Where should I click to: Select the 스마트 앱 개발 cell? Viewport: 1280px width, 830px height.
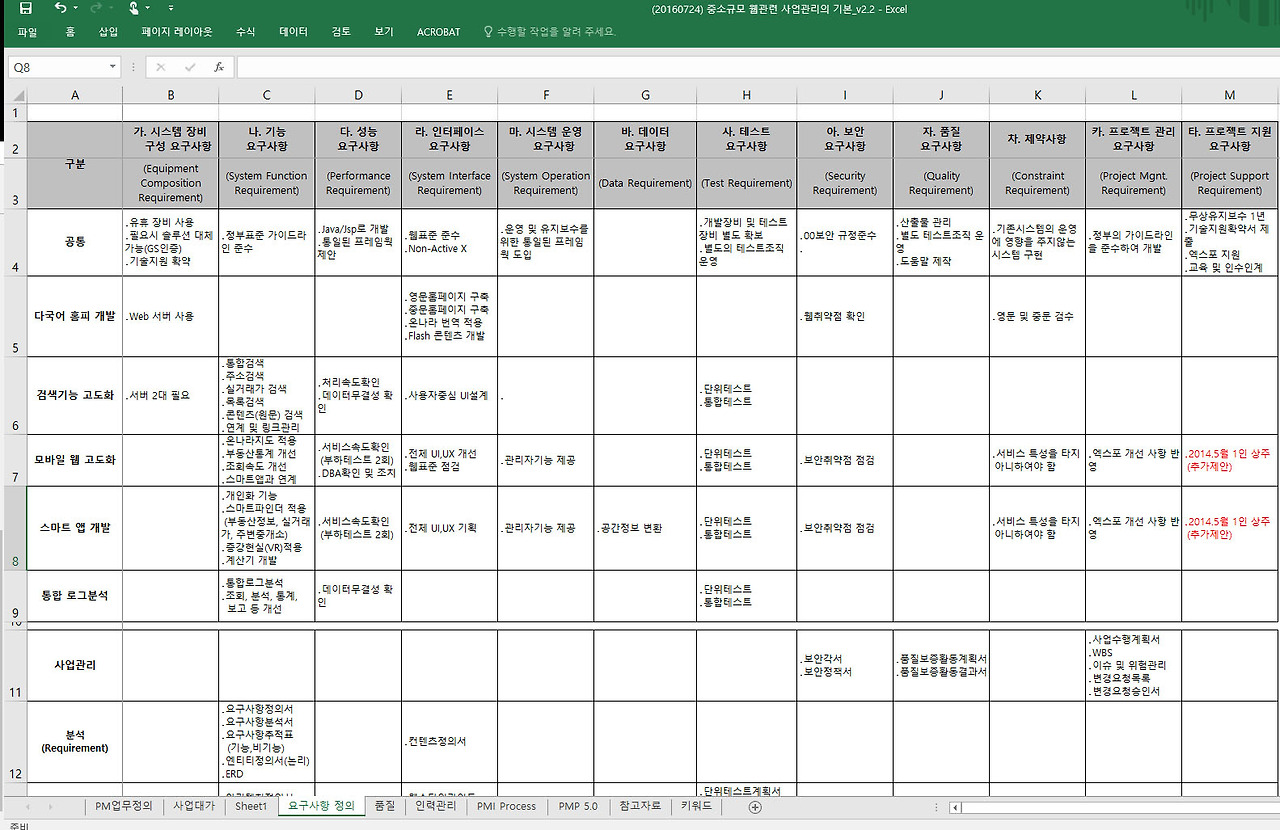75,528
